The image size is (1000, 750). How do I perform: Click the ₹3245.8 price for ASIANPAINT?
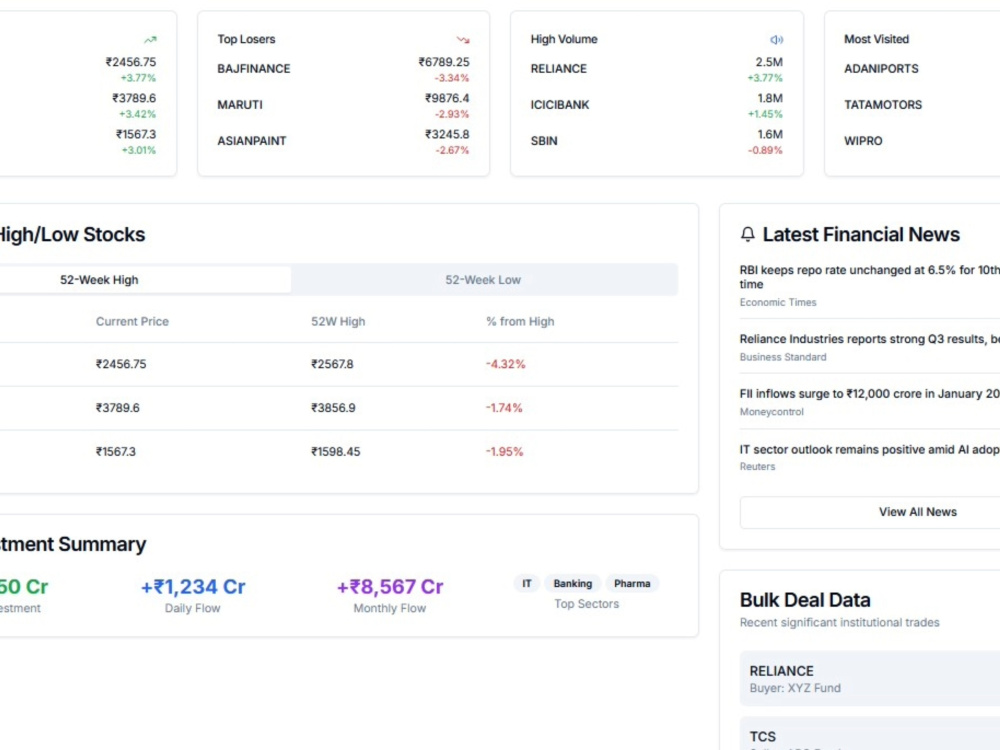[447, 135]
